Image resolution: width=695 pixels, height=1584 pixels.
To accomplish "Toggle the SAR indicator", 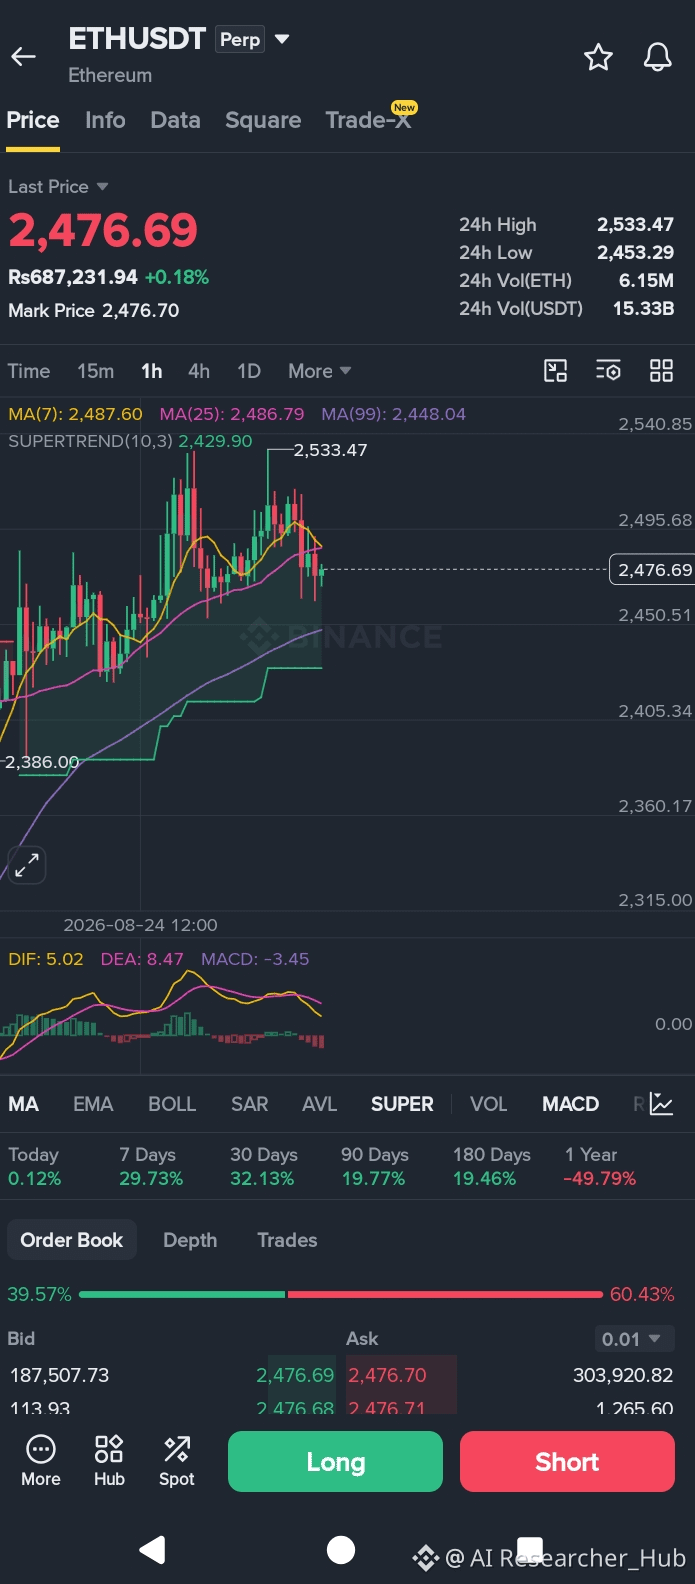I will pos(249,1104).
